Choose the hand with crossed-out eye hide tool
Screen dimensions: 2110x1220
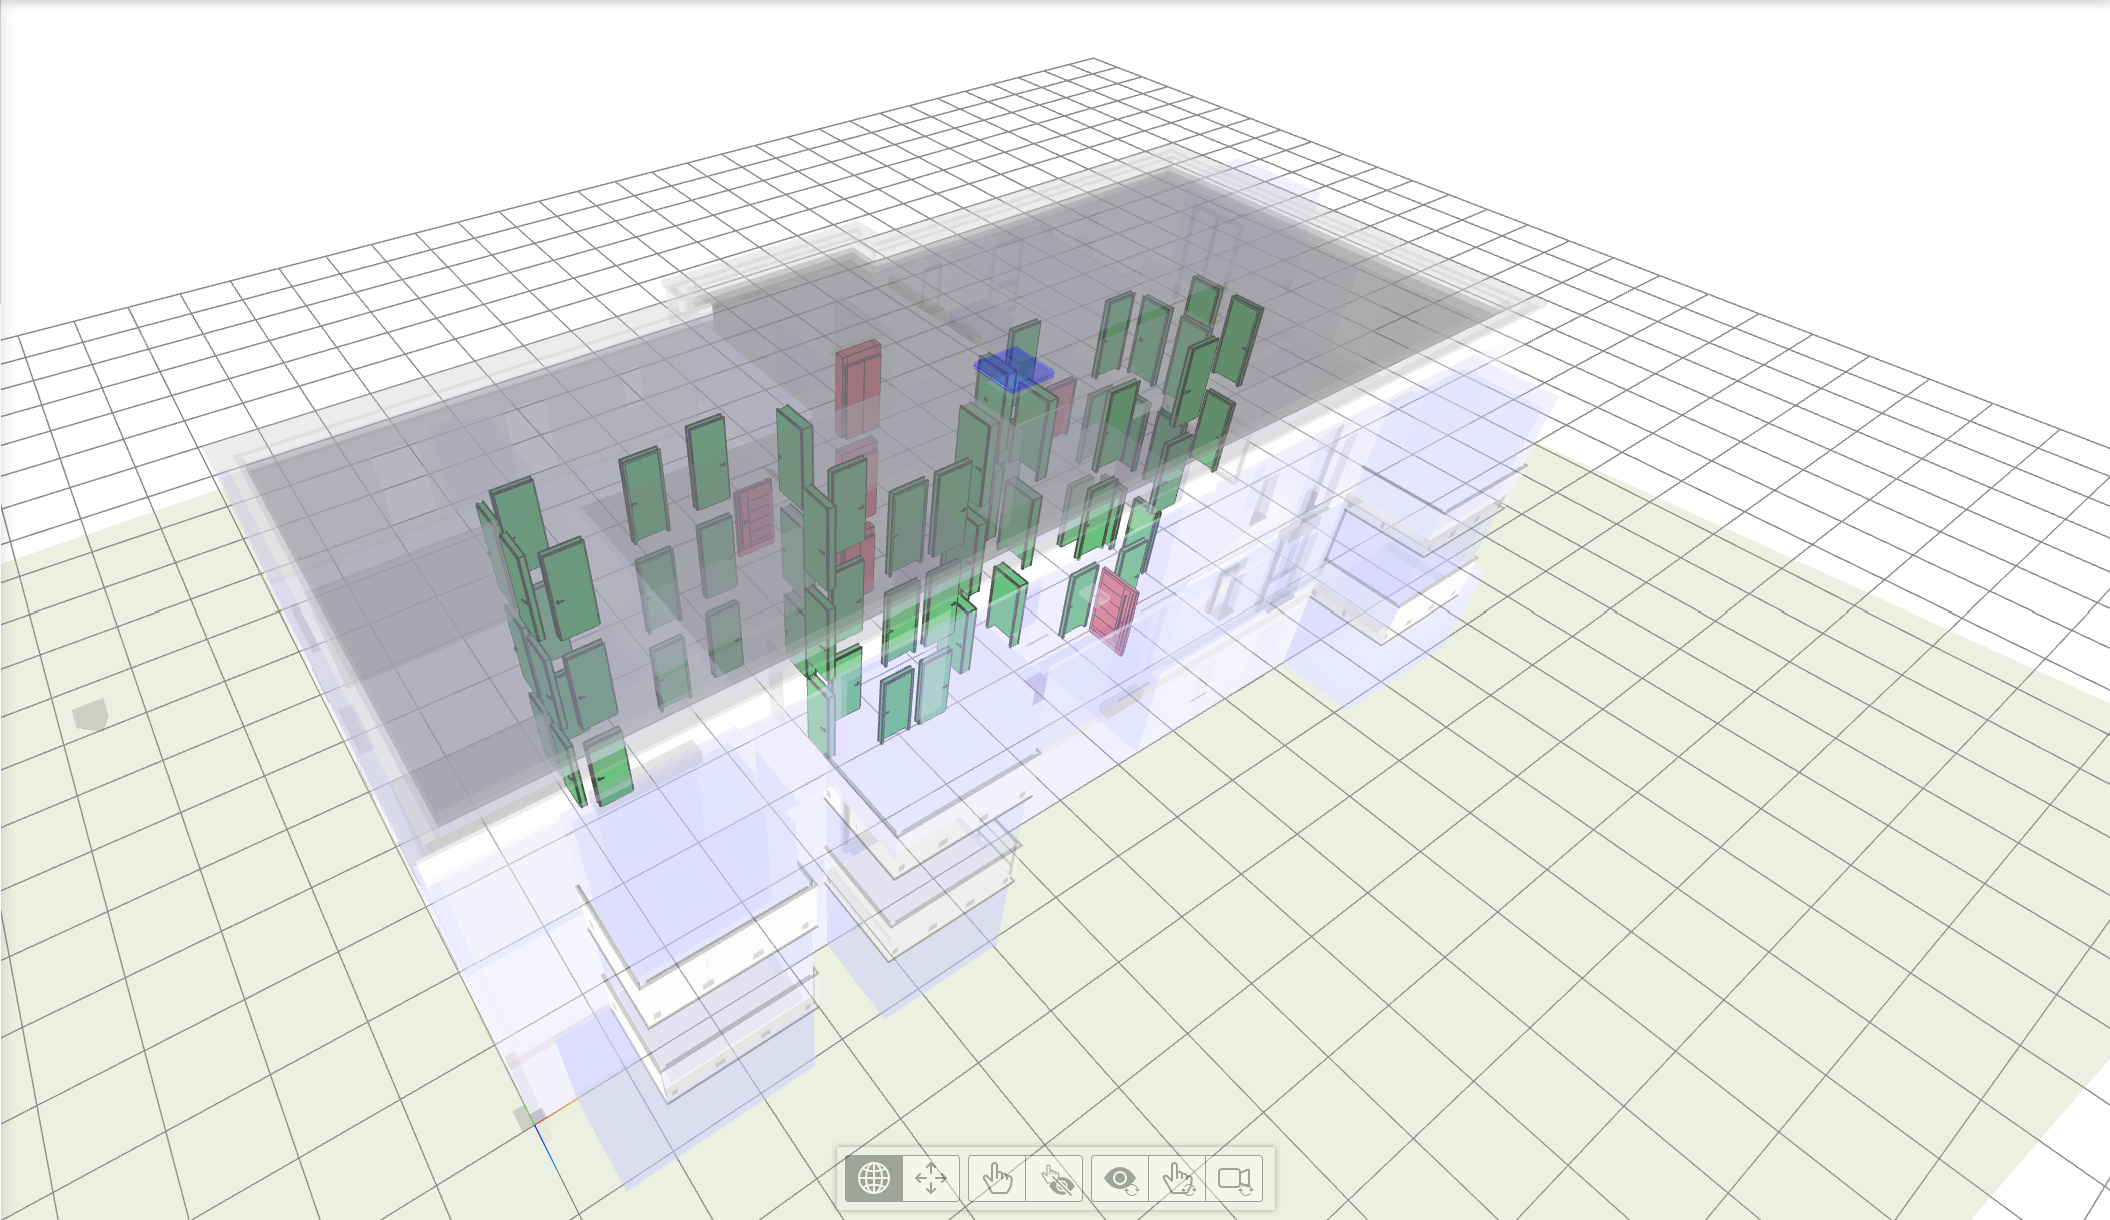tap(1055, 1178)
